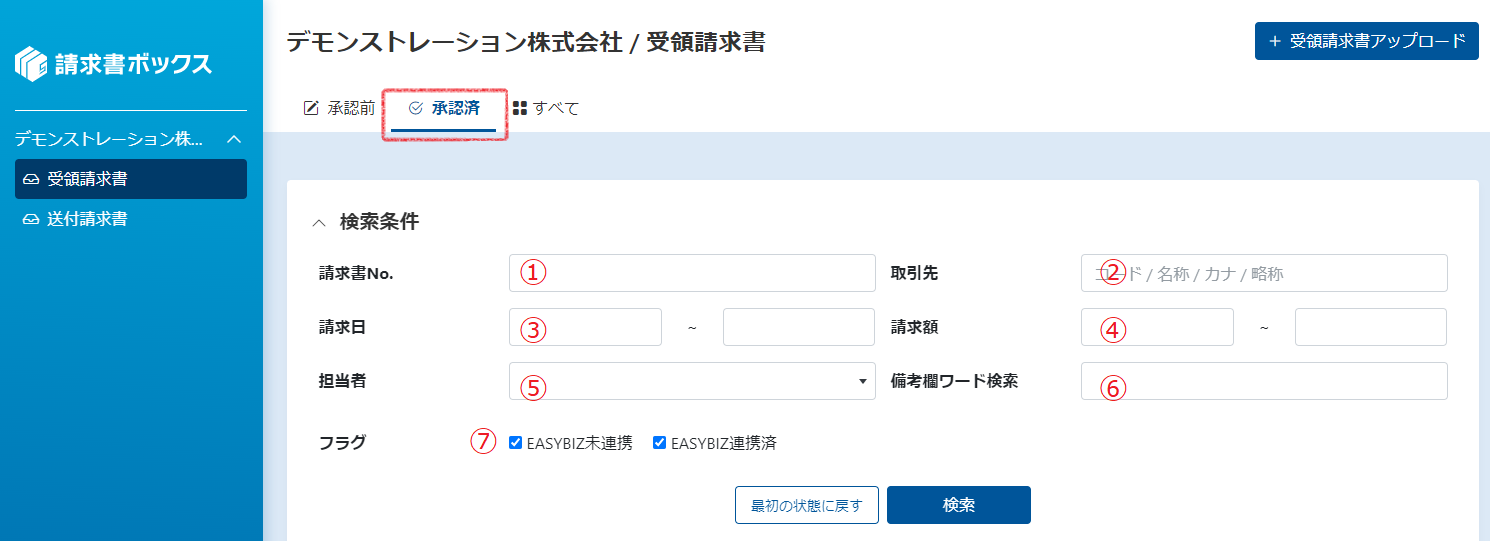Open the 担当者 dropdown list

pos(692,381)
